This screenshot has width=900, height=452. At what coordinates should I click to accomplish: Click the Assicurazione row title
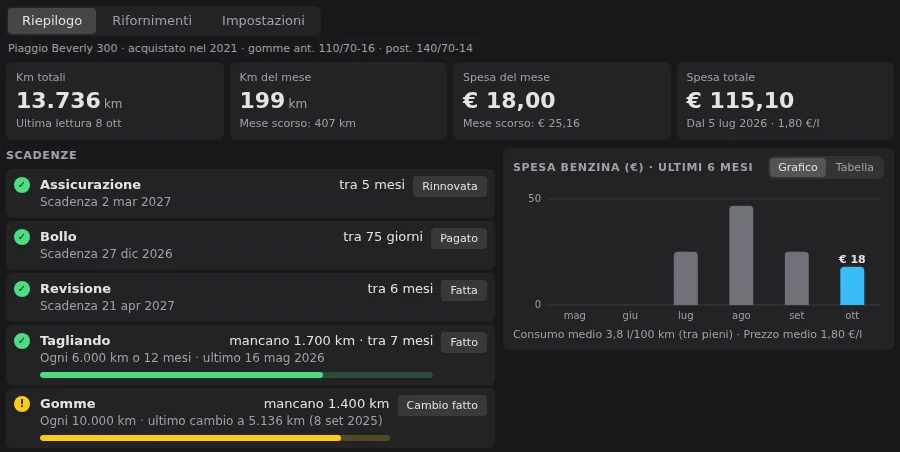[90, 184]
